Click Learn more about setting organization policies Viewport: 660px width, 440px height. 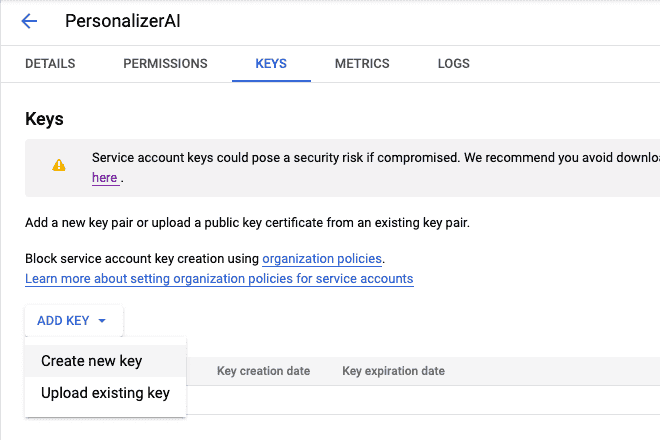(x=219, y=278)
